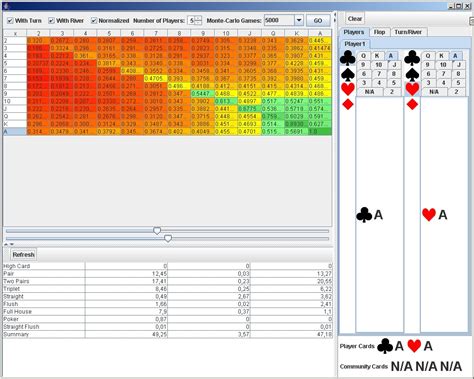
Task: Click the heart icon beside Player Cards label
Action: pos(414,346)
